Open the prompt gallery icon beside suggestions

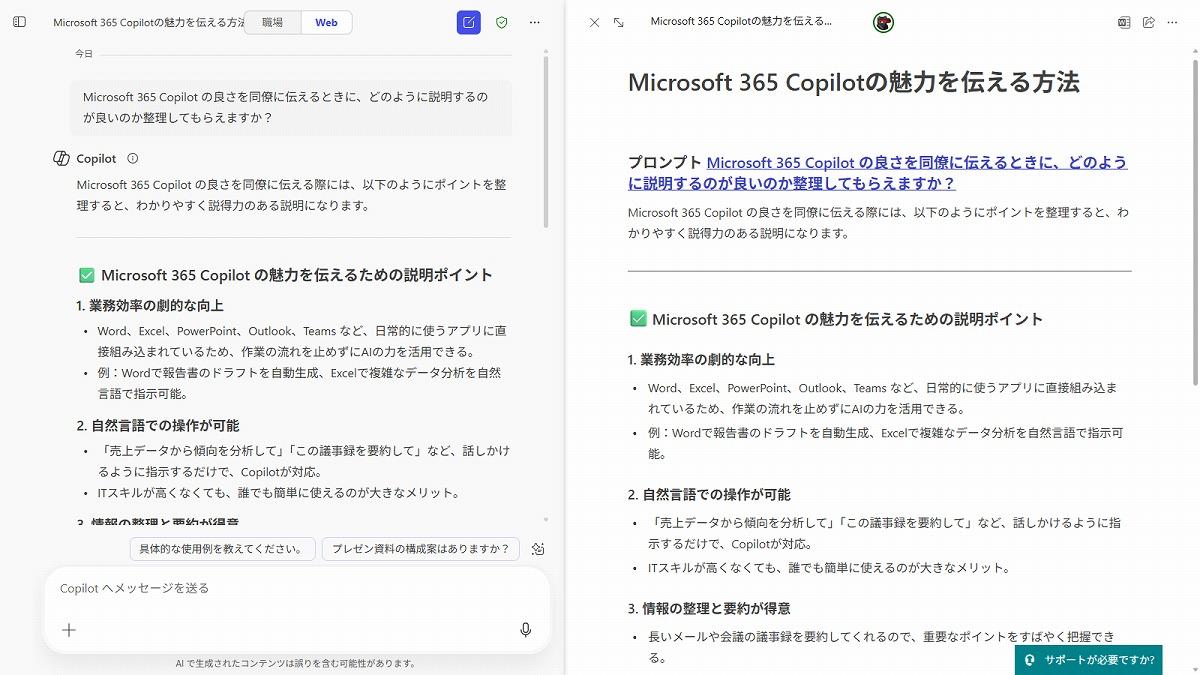[538, 549]
